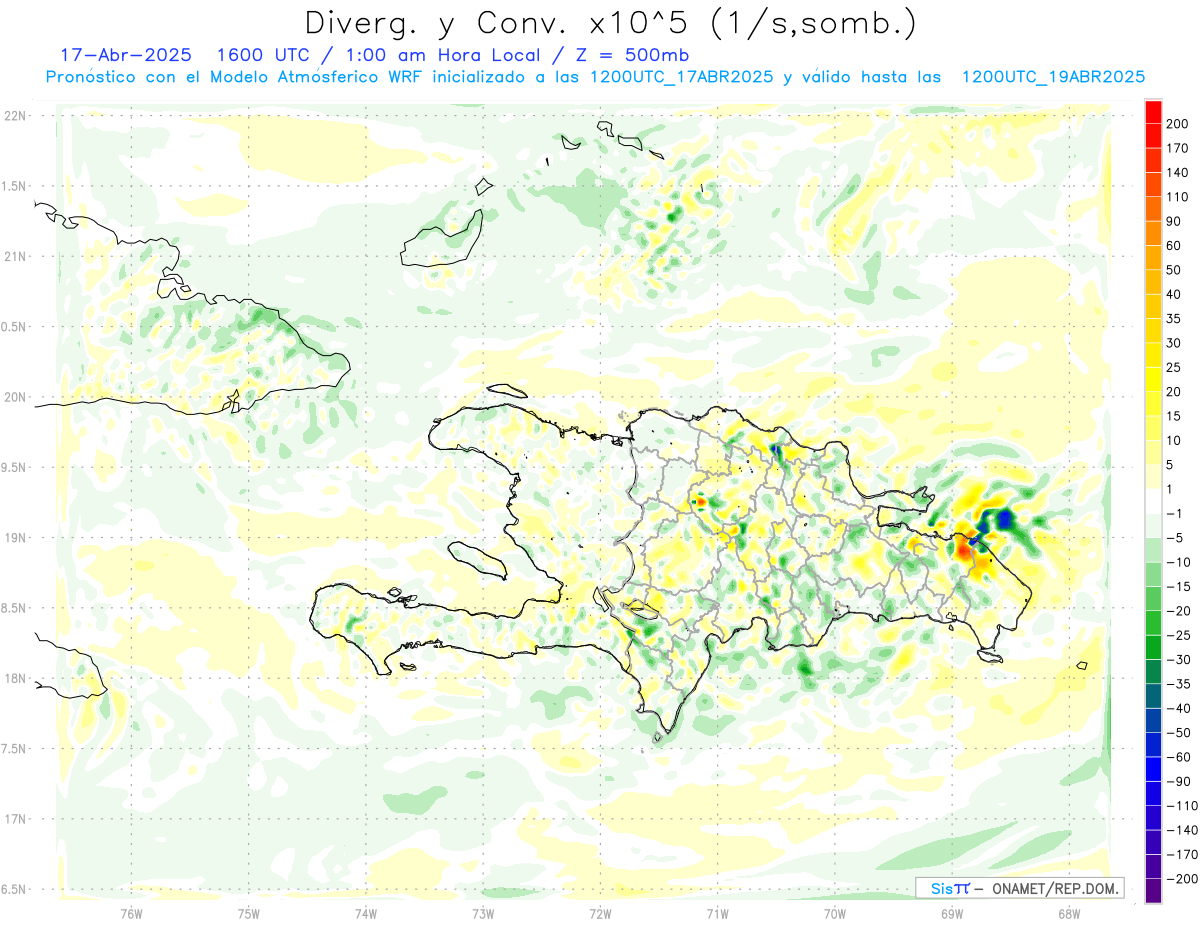The width and height of the screenshot is (1200, 927).
Task: Click the colorbar segment between 170 and 200
Action: tap(1153, 135)
